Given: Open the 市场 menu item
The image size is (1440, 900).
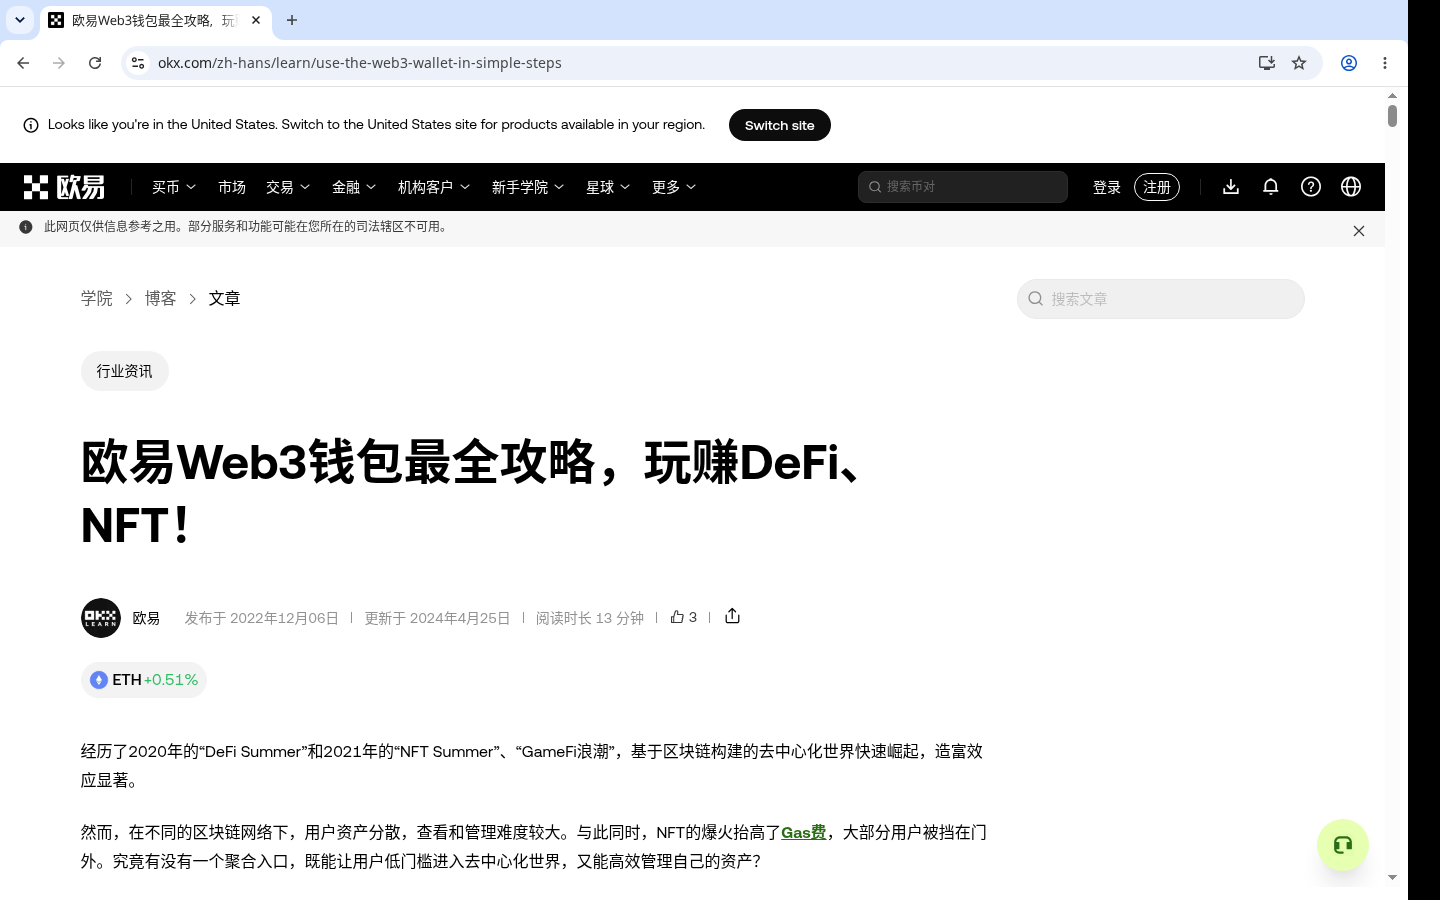Looking at the screenshot, I should click(x=232, y=187).
